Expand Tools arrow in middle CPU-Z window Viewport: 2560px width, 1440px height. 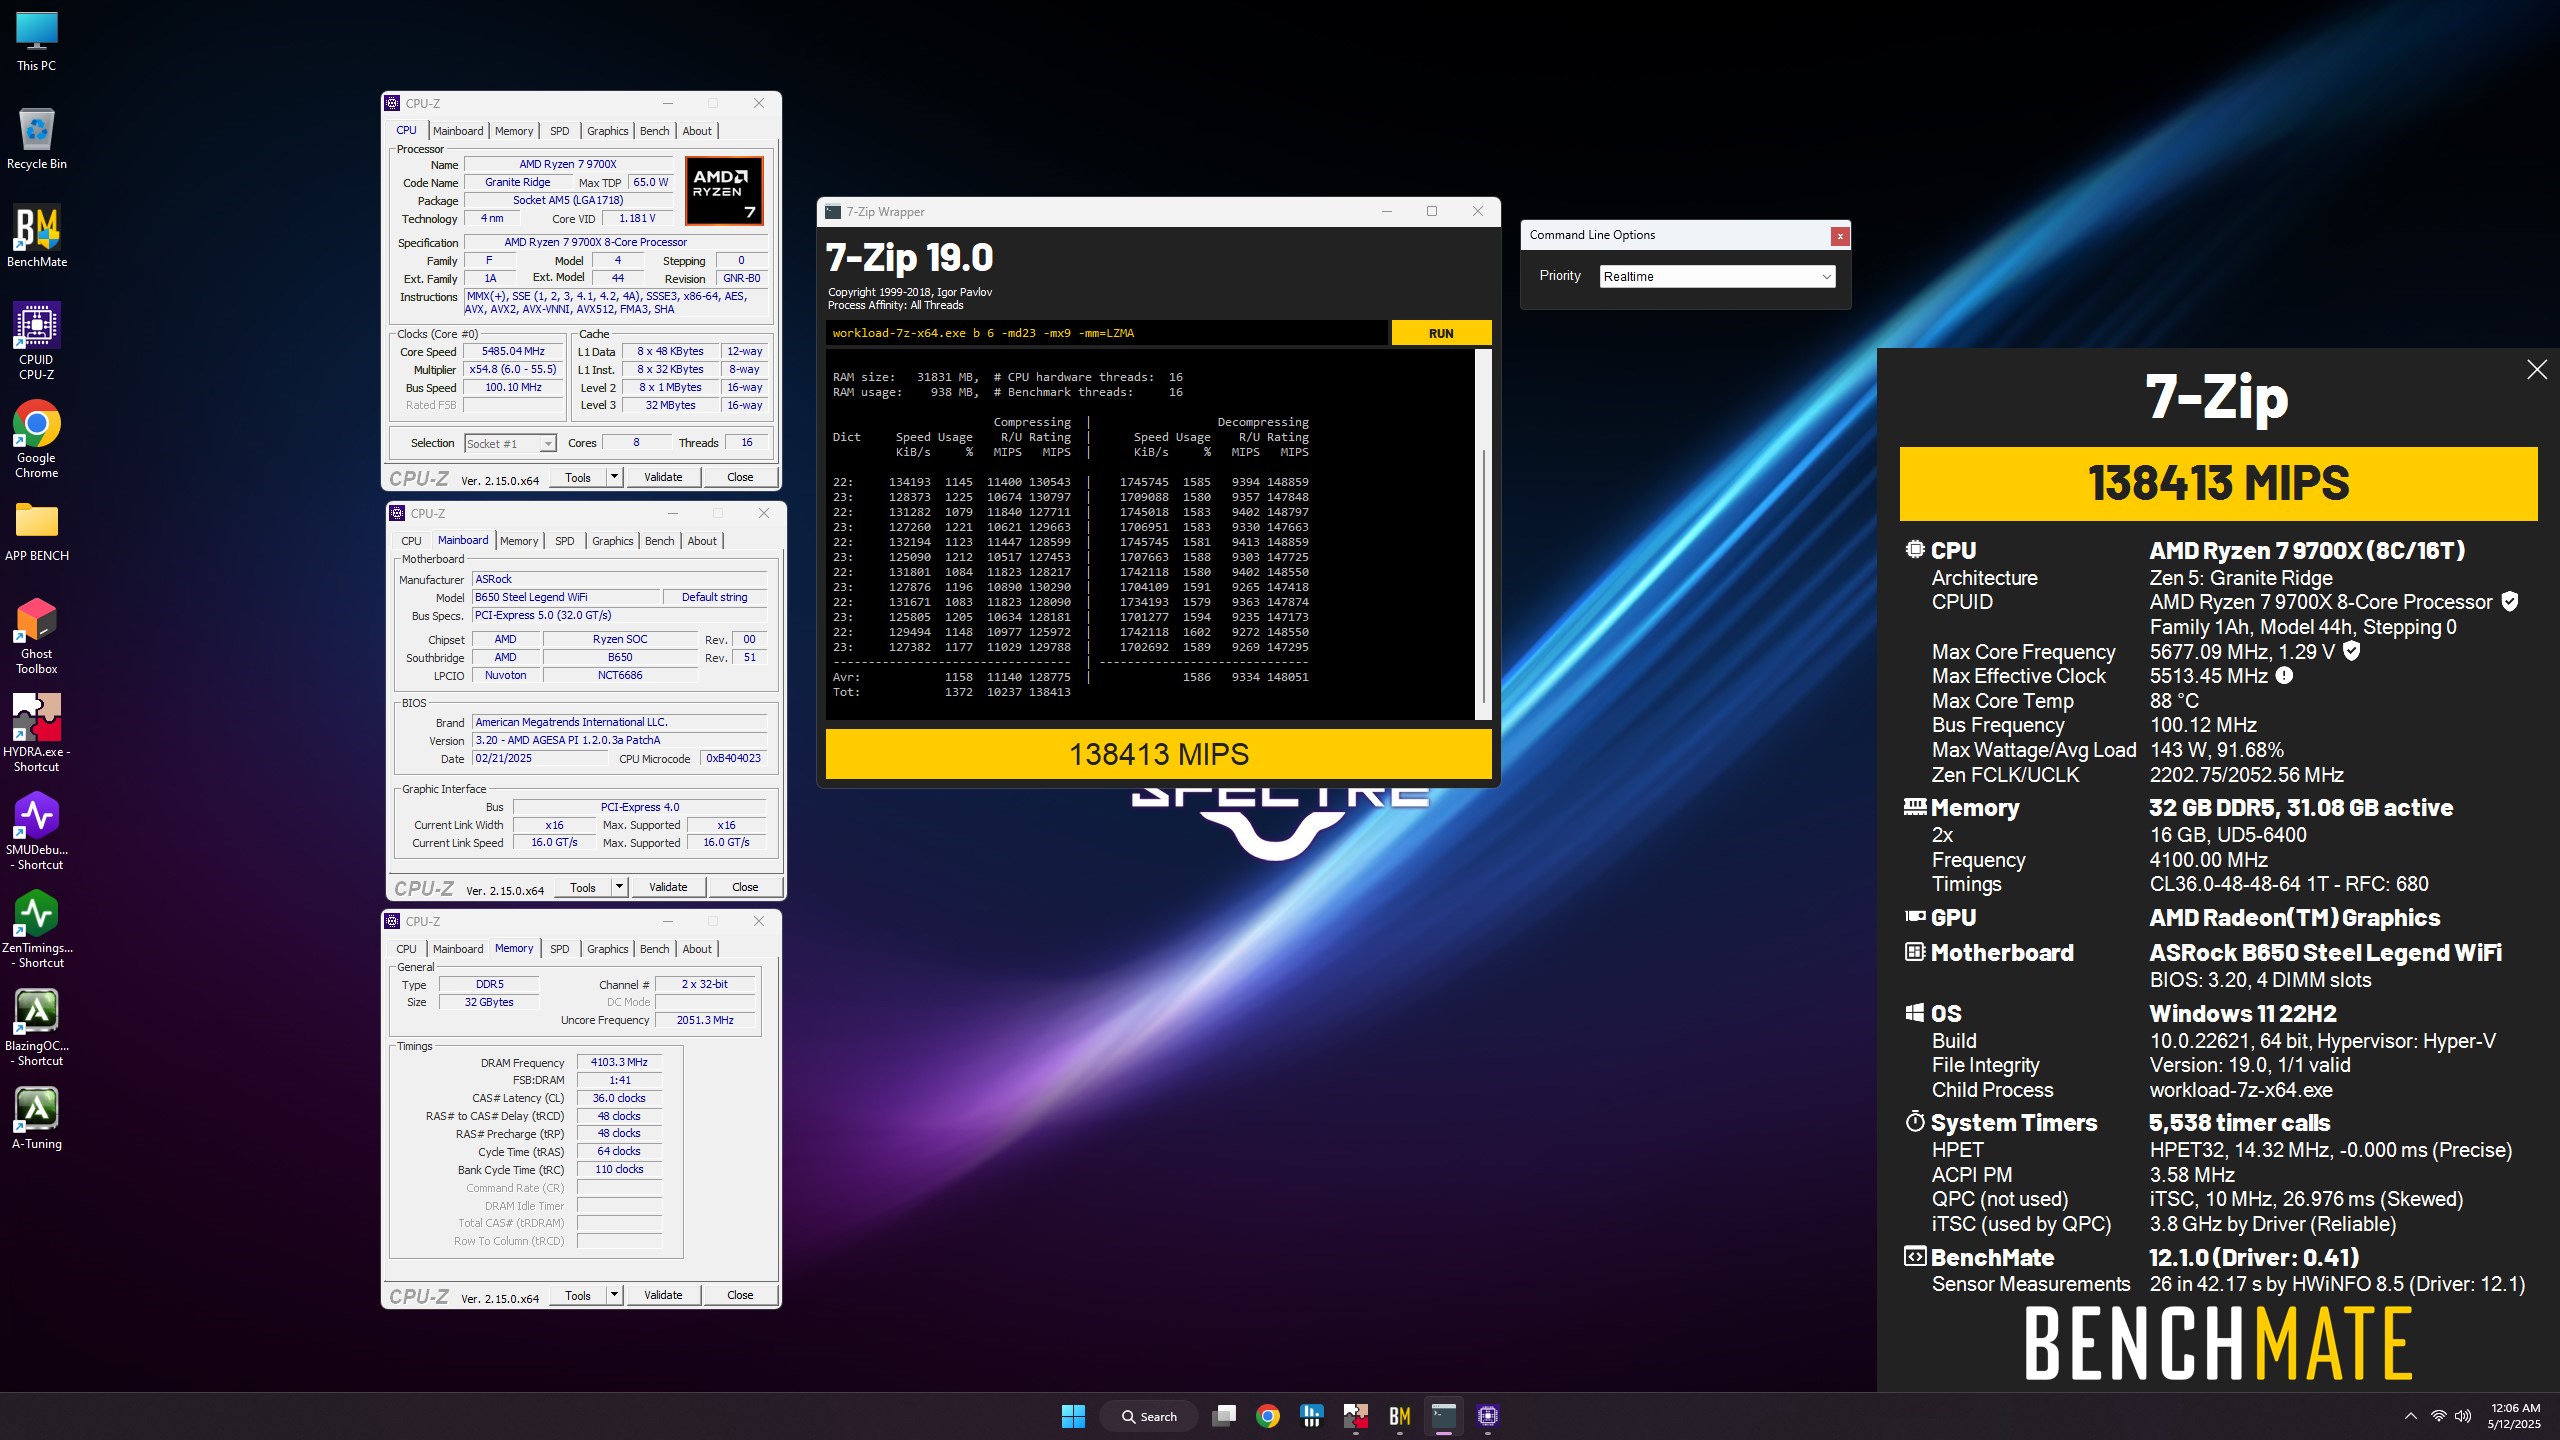click(620, 887)
